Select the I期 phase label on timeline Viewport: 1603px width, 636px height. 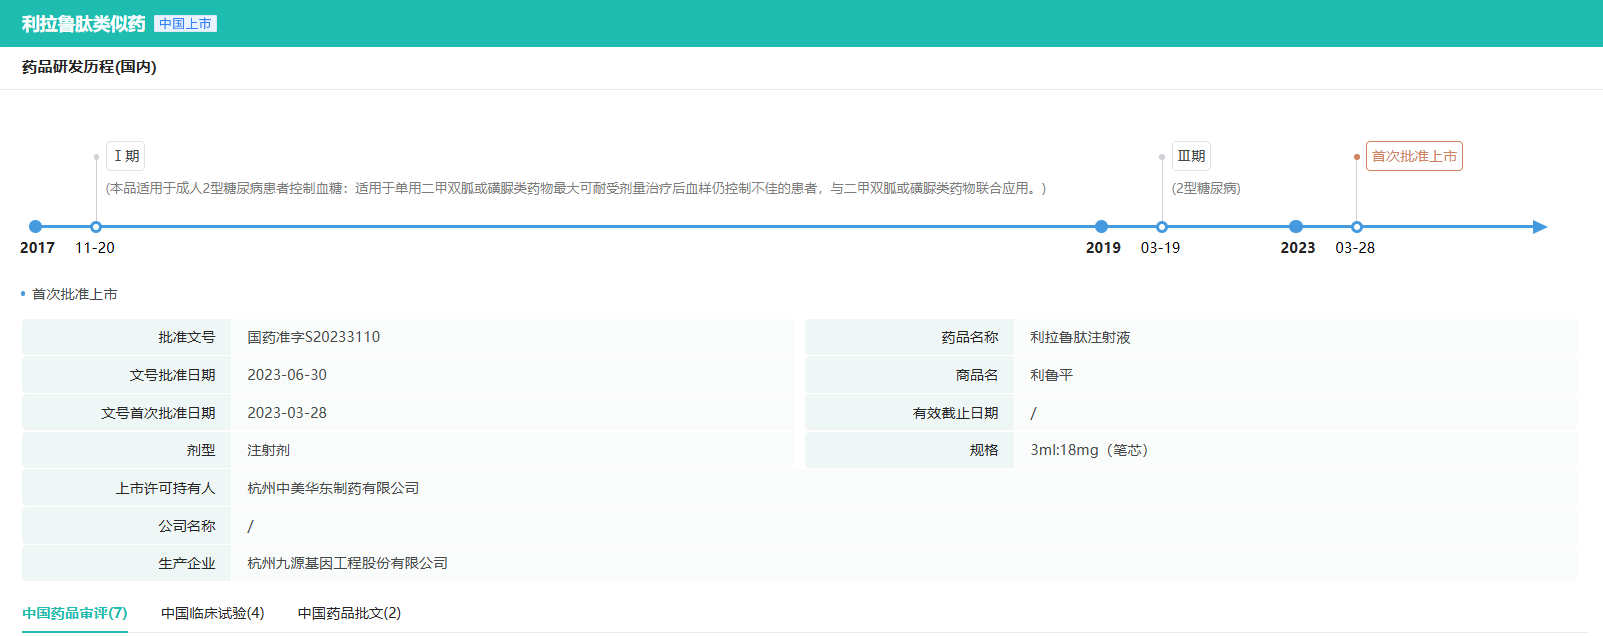tap(126, 156)
